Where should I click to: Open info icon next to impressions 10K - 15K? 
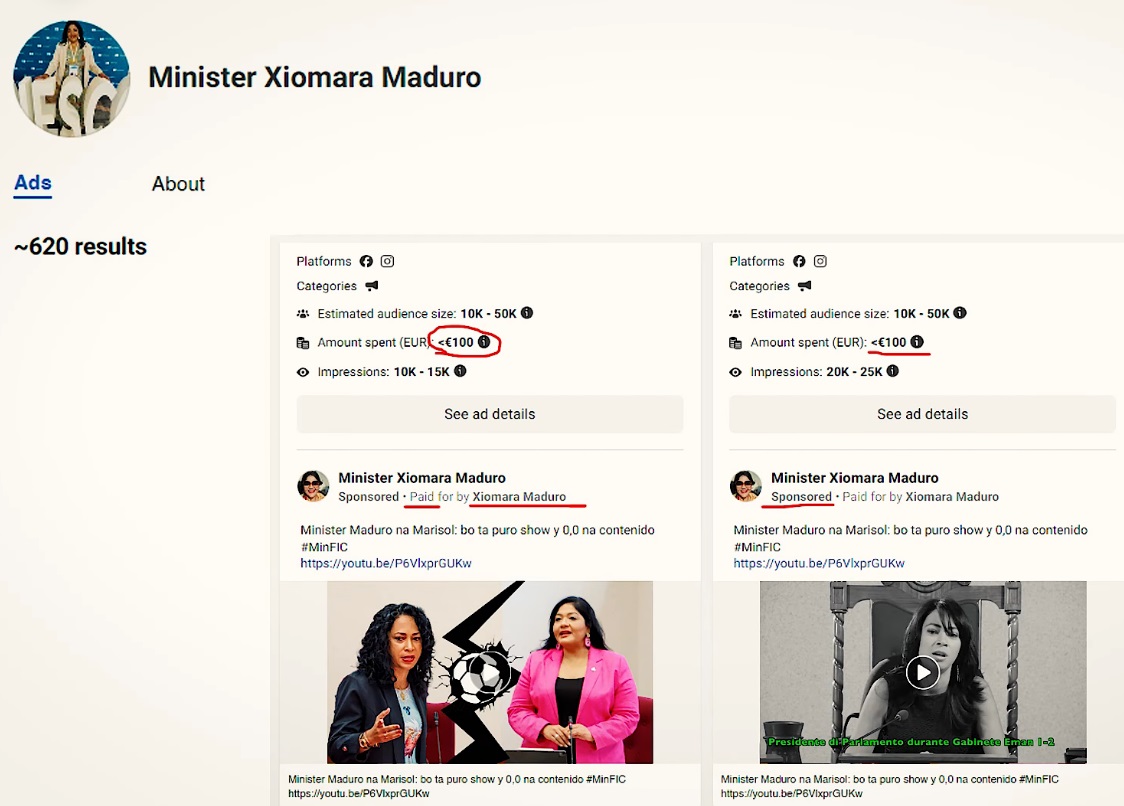(x=460, y=371)
